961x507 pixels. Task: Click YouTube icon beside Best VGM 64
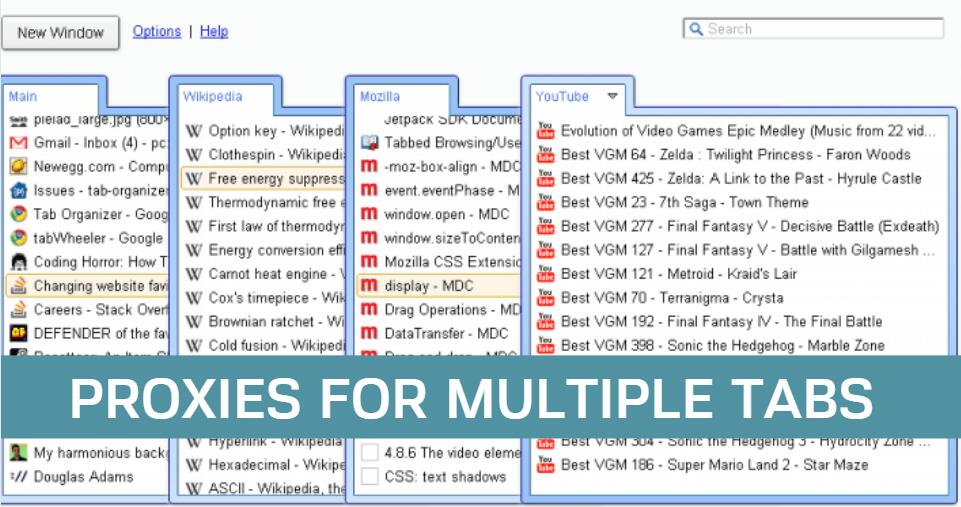tap(545, 155)
